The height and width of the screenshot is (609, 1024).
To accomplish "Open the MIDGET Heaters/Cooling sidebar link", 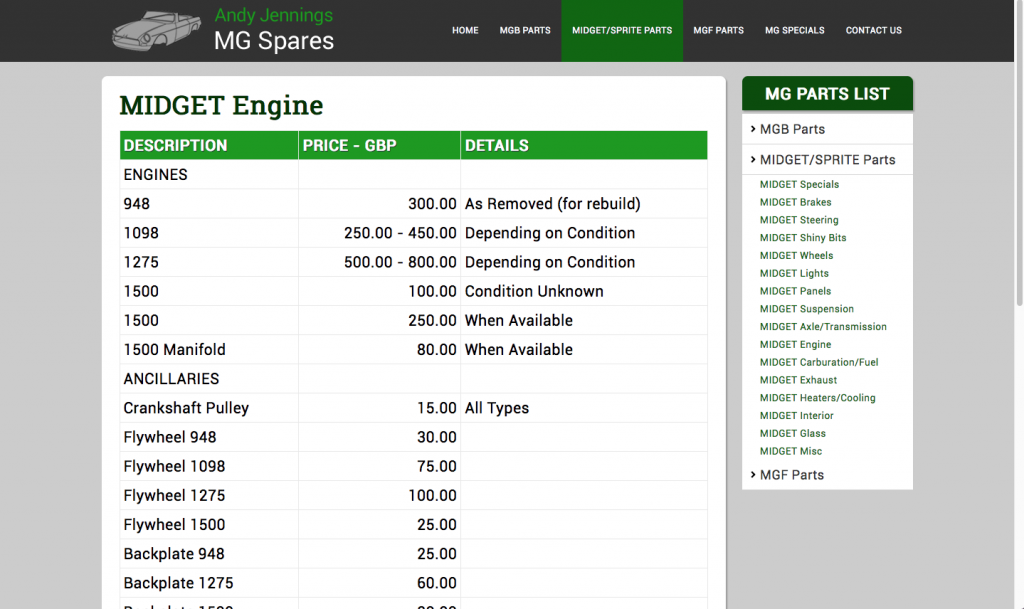I will pyautogui.click(x=818, y=398).
